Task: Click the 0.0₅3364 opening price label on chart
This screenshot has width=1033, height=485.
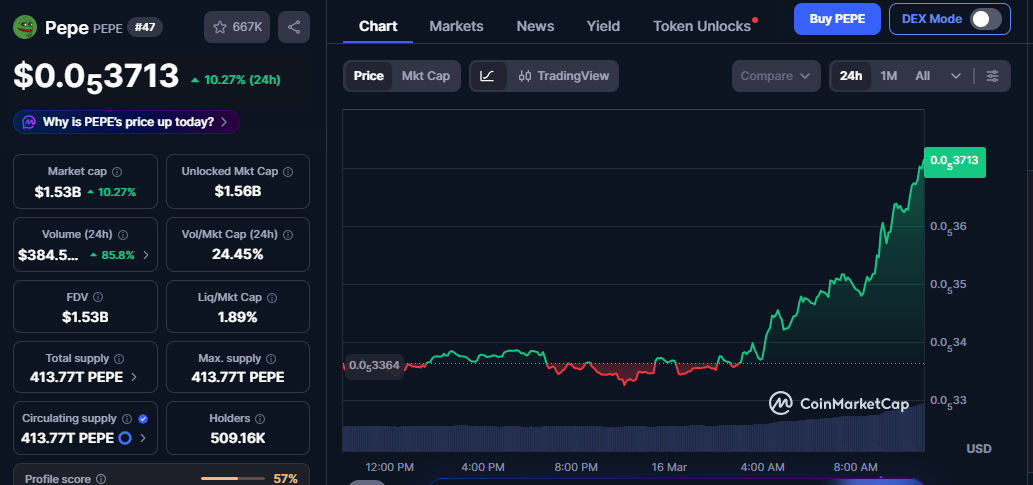Action: [x=374, y=365]
